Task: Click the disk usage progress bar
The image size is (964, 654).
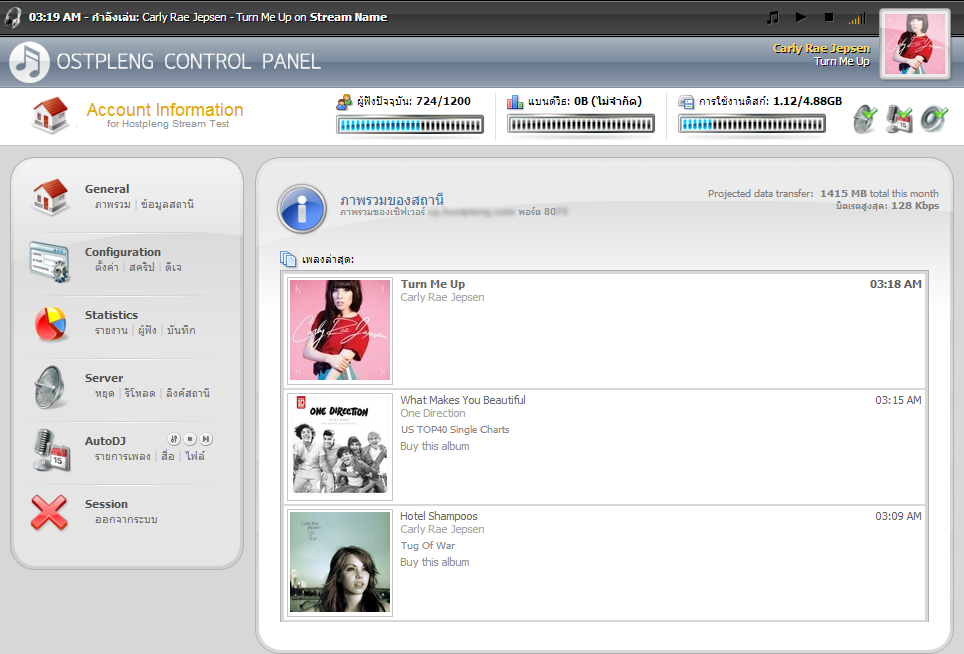Action: pyautogui.click(x=753, y=124)
